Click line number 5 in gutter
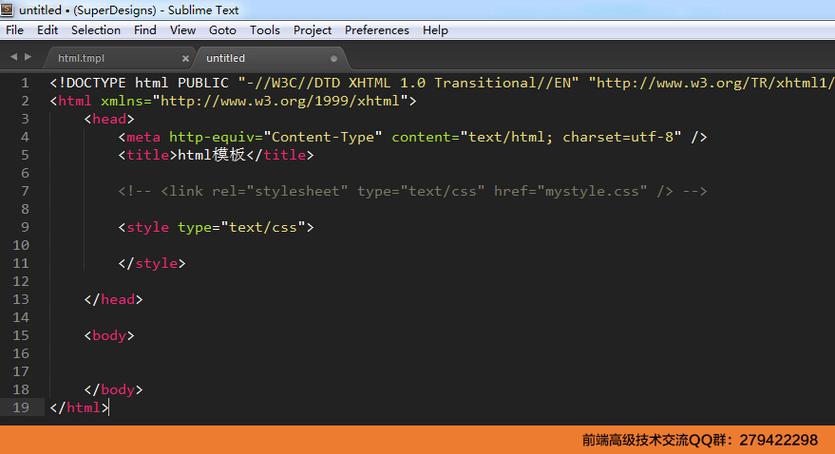Viewport: 835px width, 454px height. click(25, 155)
